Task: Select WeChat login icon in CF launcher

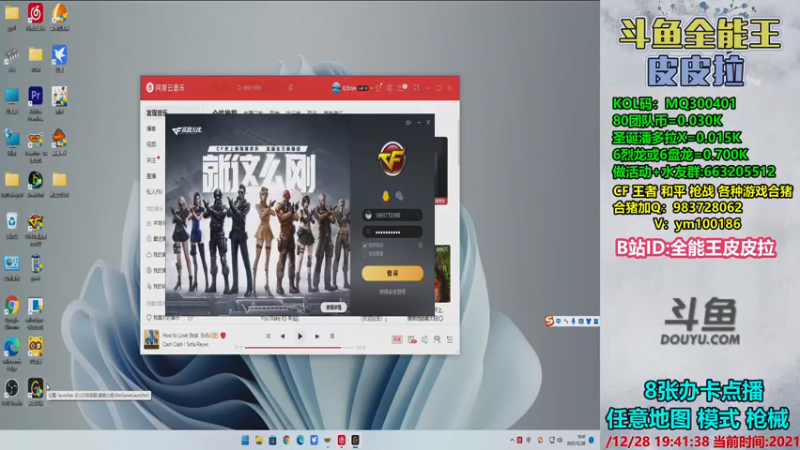Action: (399, 196)
